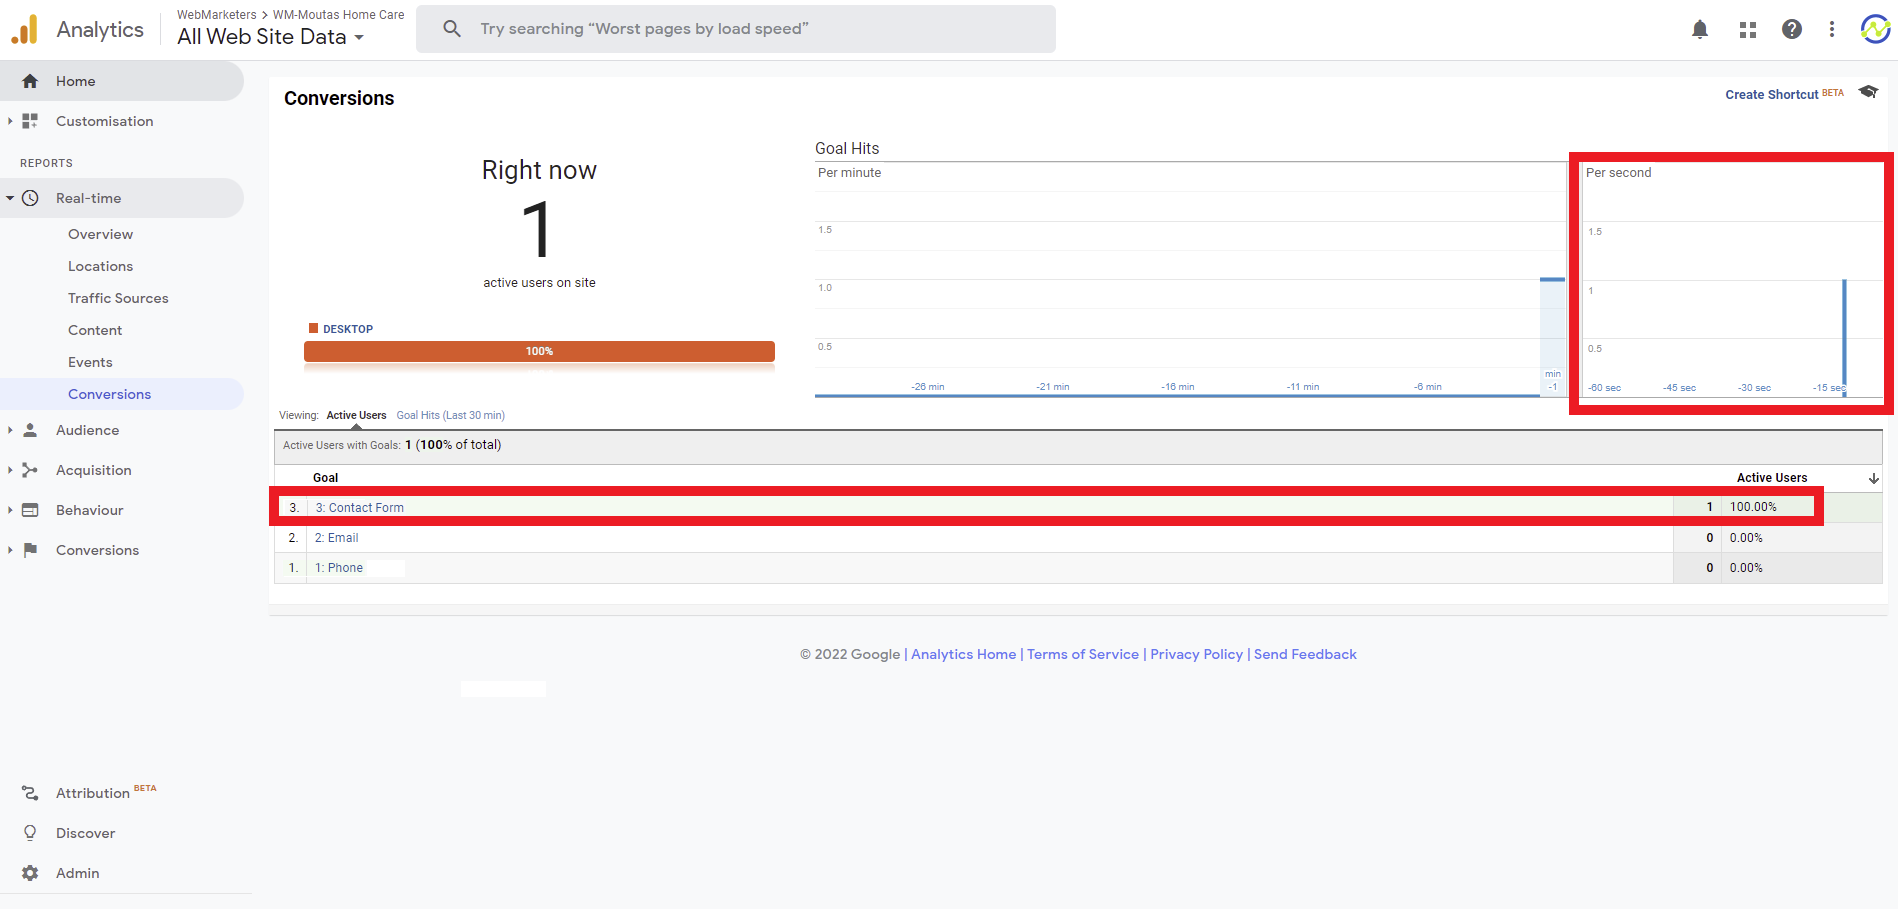Open the All Web Site Data dropdown
The width and height of the screenshot is (1898, 909).
click(270, 37)
